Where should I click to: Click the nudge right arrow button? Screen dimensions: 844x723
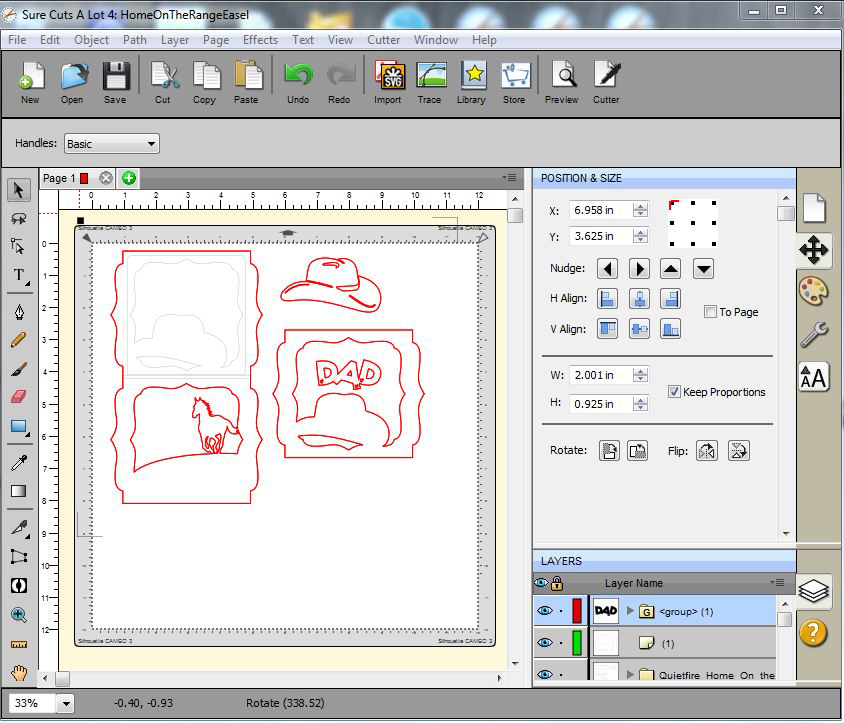click(639, 268)
